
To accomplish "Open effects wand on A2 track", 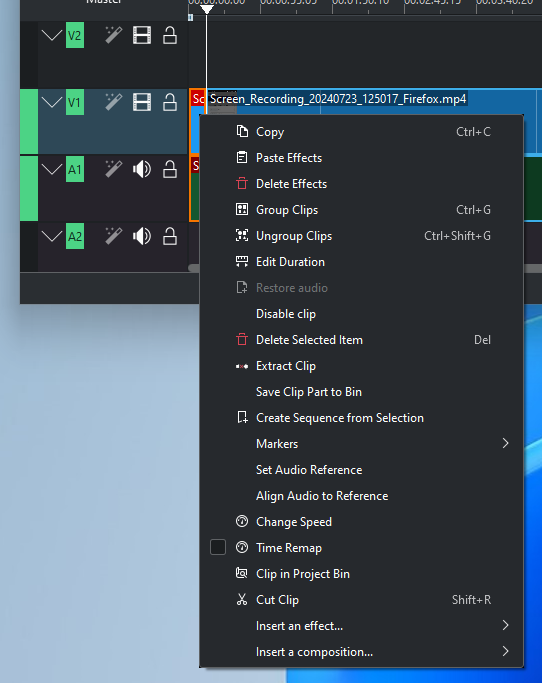I will click(x=114, y=237).
